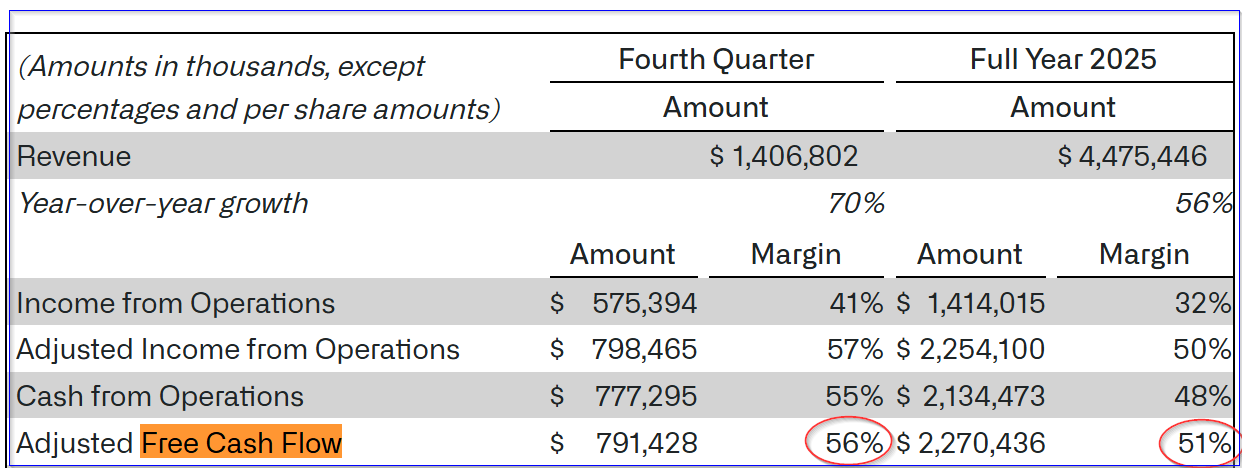Click the orange-highlighted Free Cash Flow text
This screenshot has height=468, width=1242.
pyautogui.click(x=241, y=442)
